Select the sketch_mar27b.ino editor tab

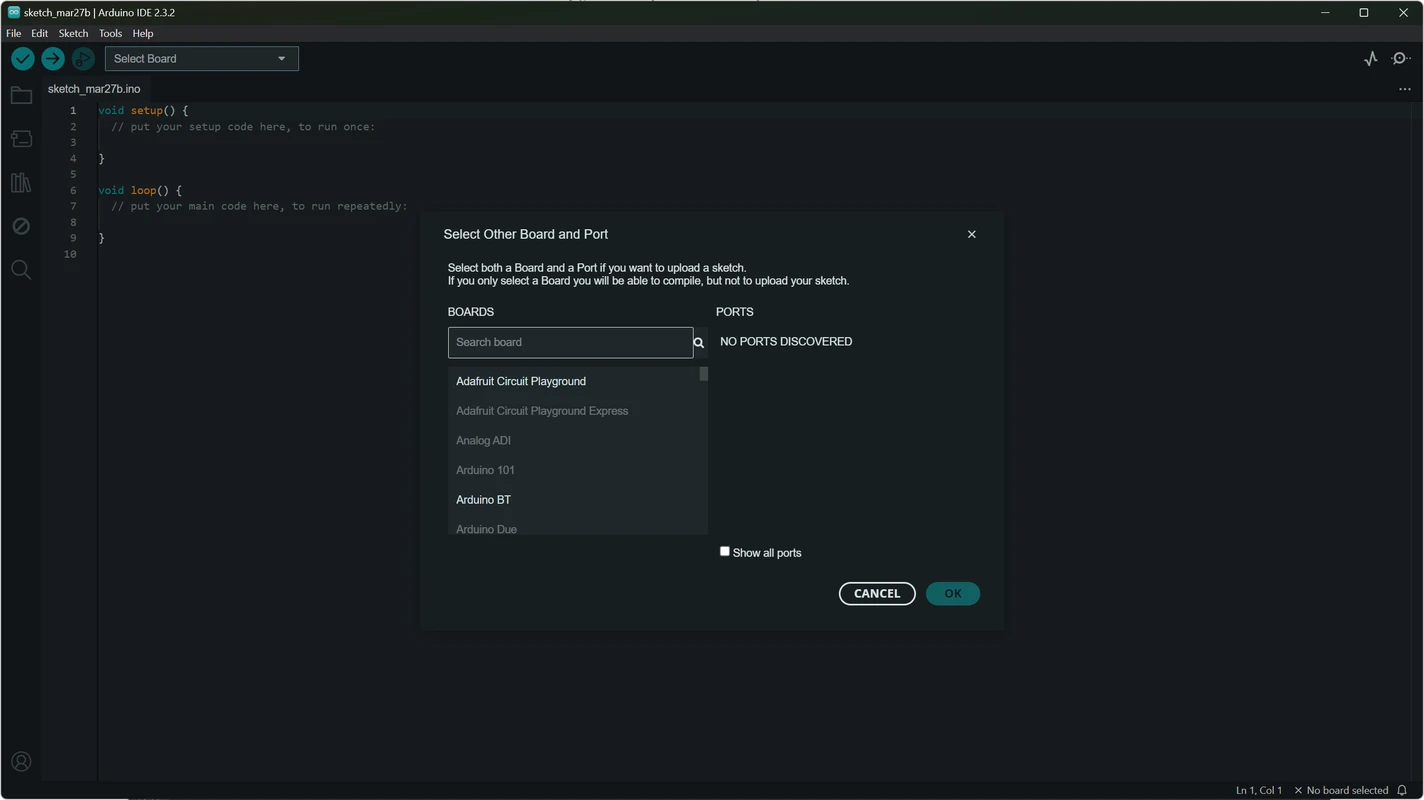[94, 89]
